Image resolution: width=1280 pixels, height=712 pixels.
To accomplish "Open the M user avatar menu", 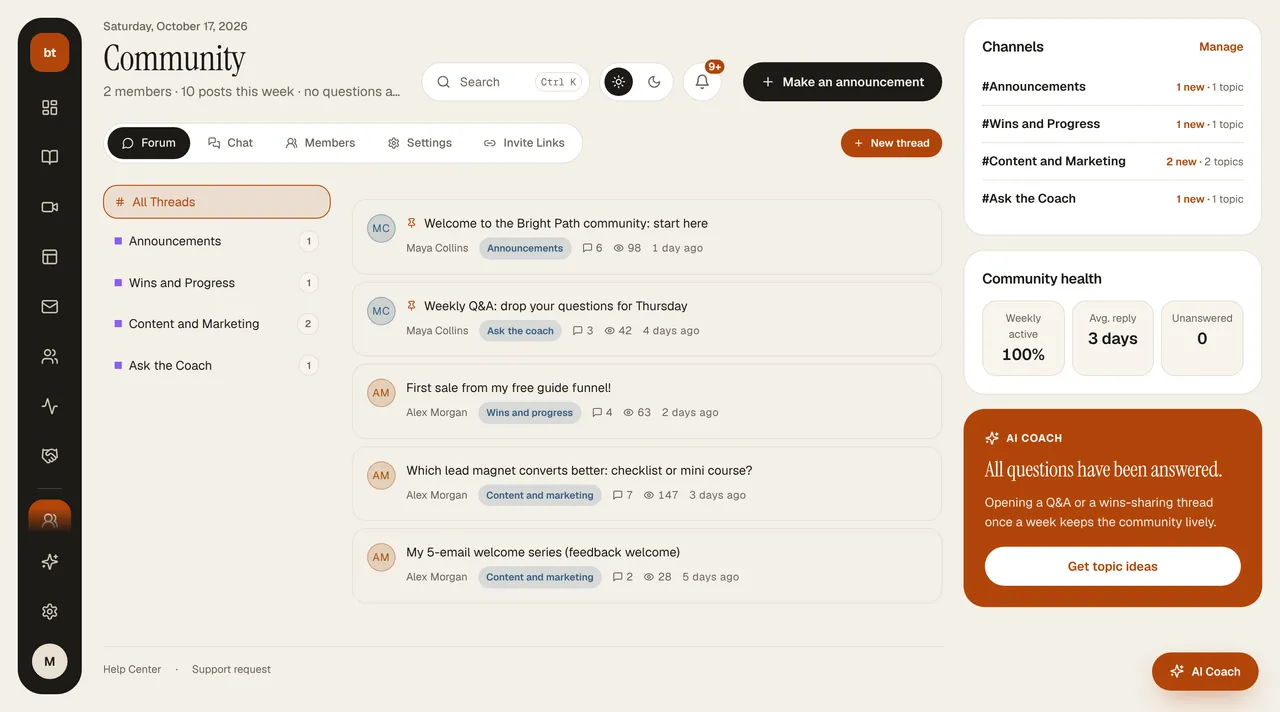I will click(x=49, y=661).
